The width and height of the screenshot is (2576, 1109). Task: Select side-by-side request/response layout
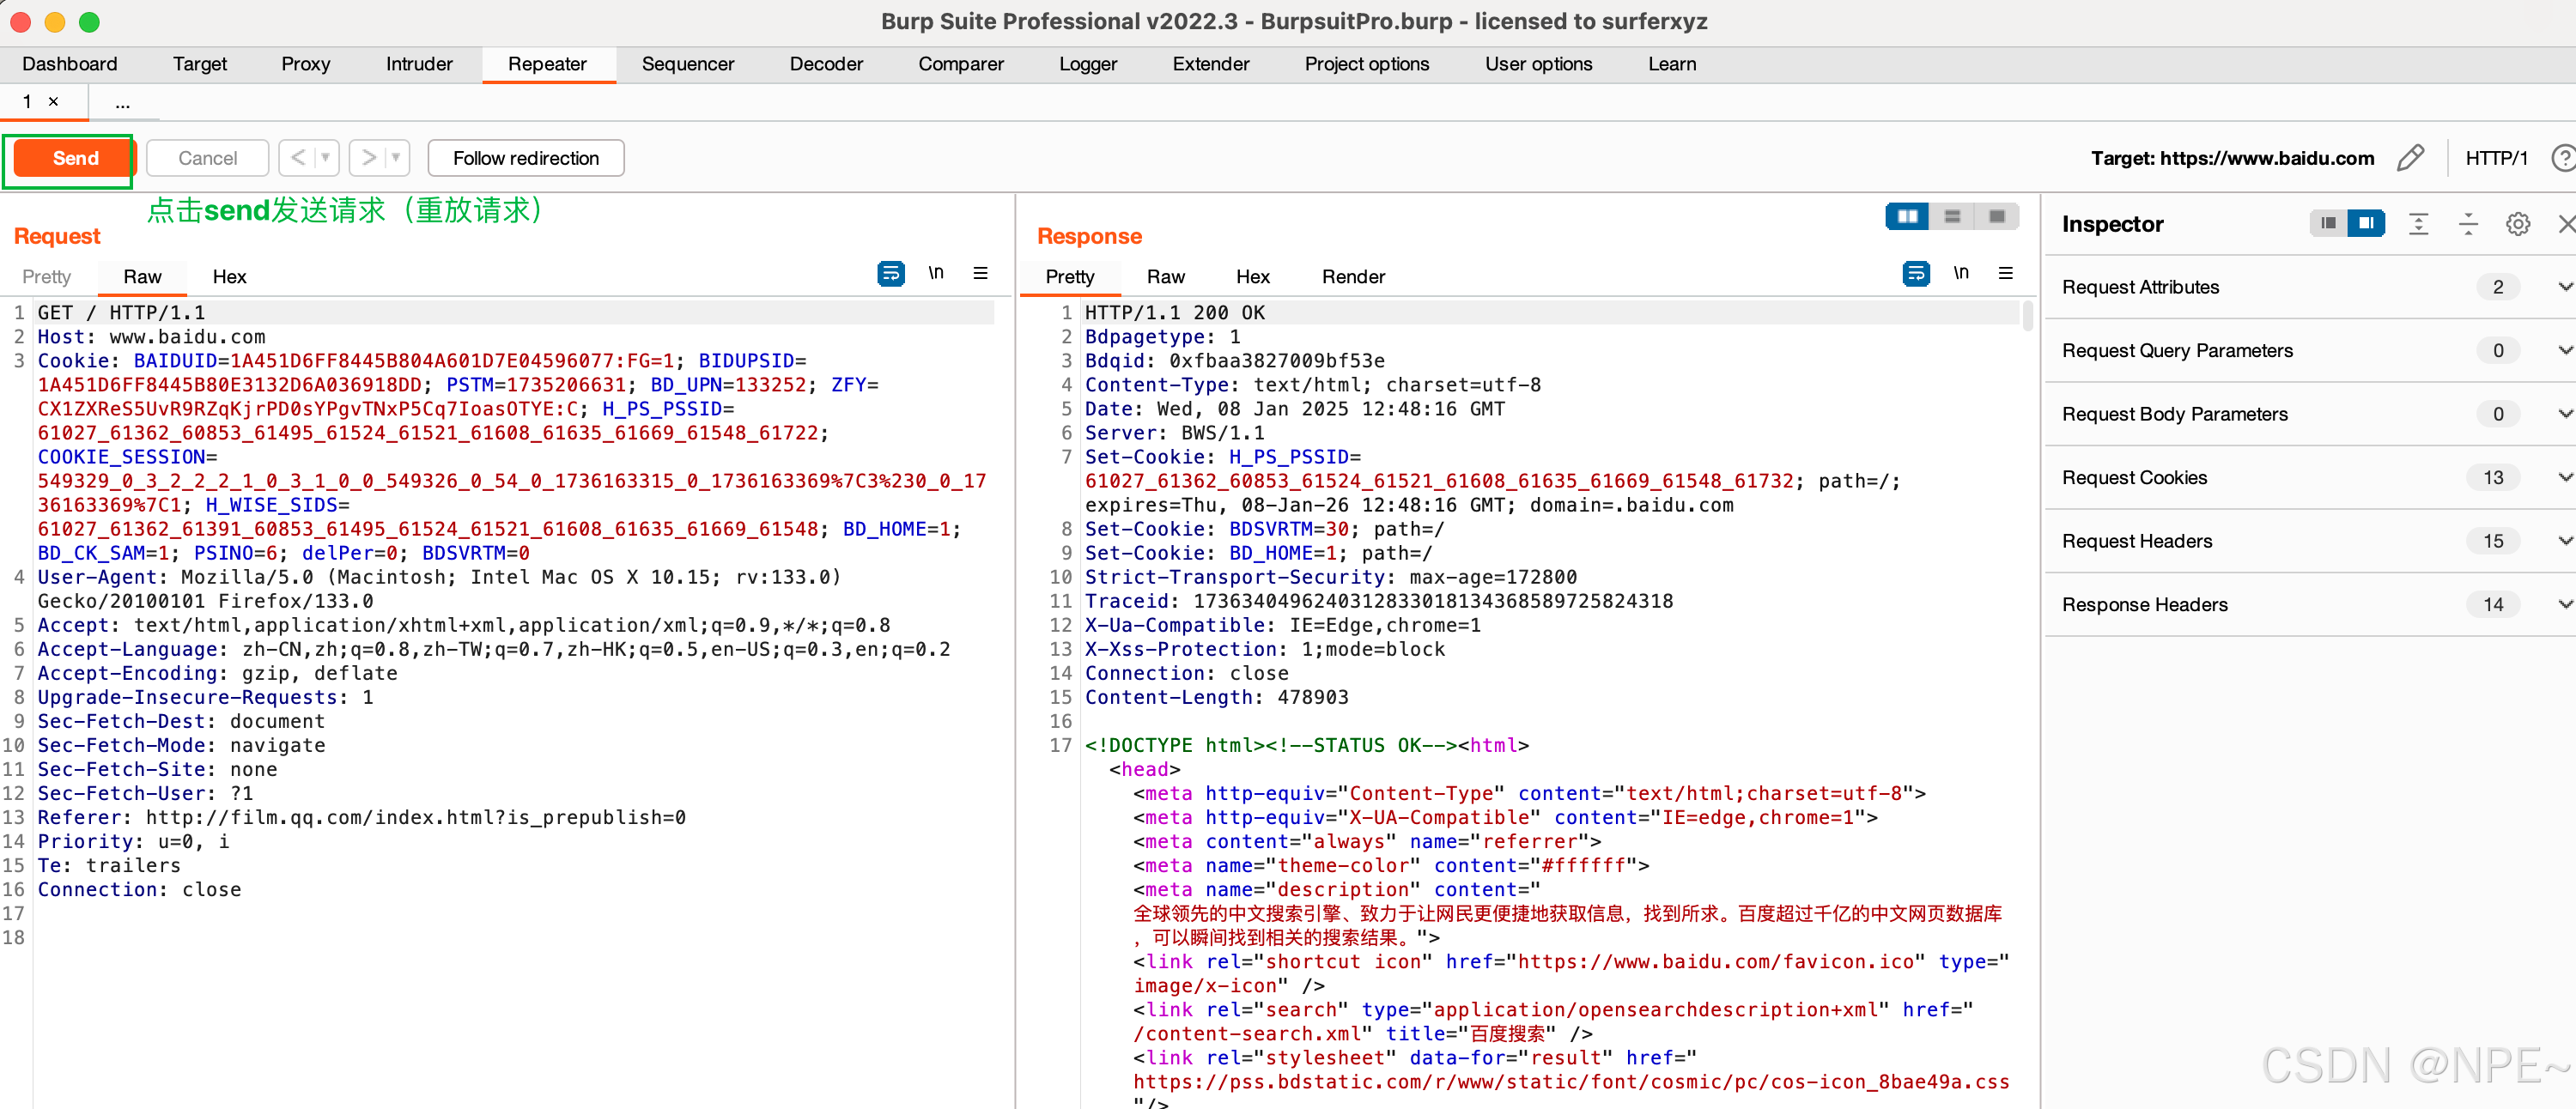click(1907, 217)
